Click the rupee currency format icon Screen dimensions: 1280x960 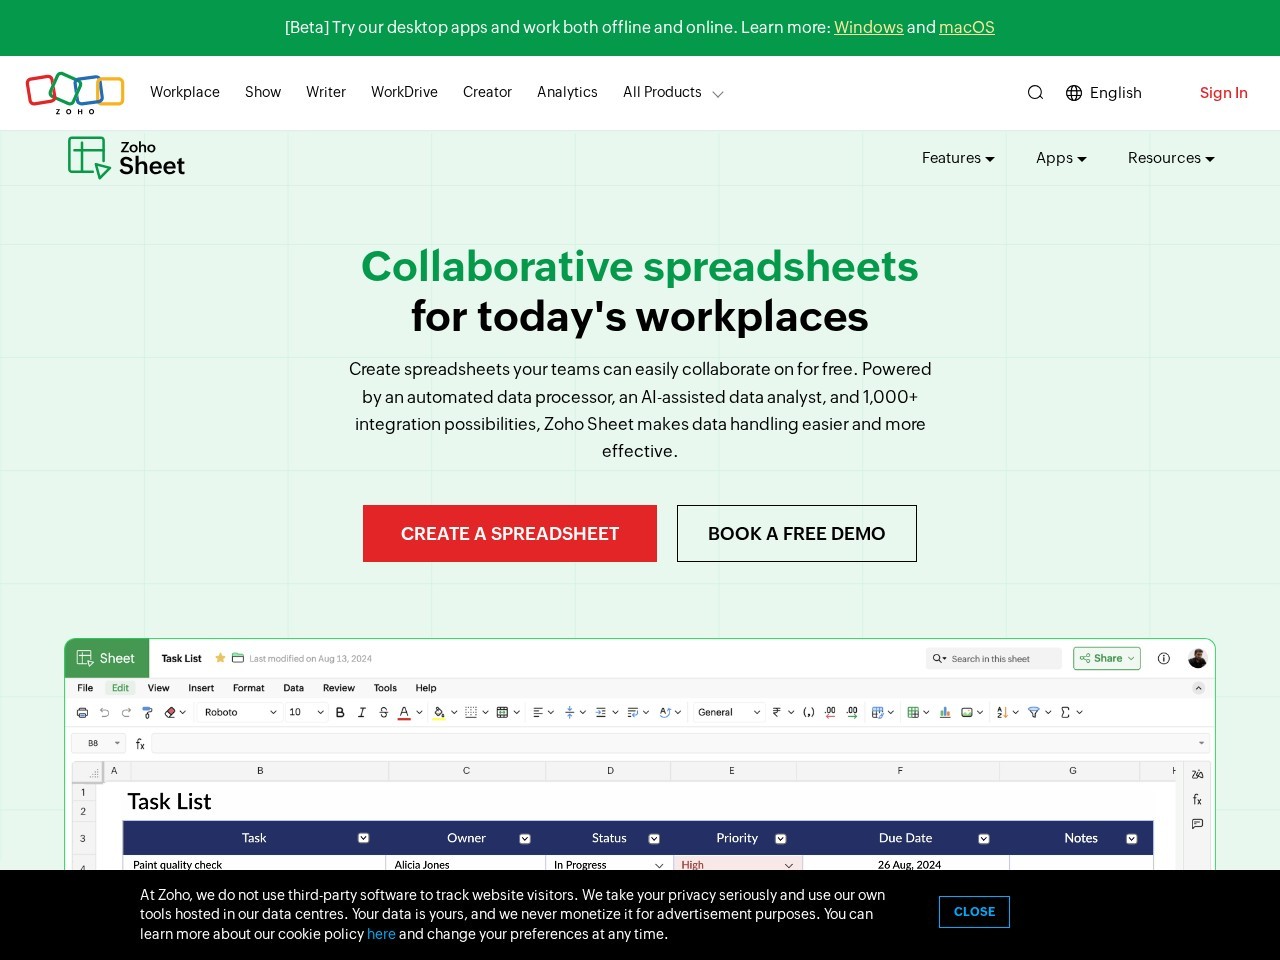tap(777, 712)
